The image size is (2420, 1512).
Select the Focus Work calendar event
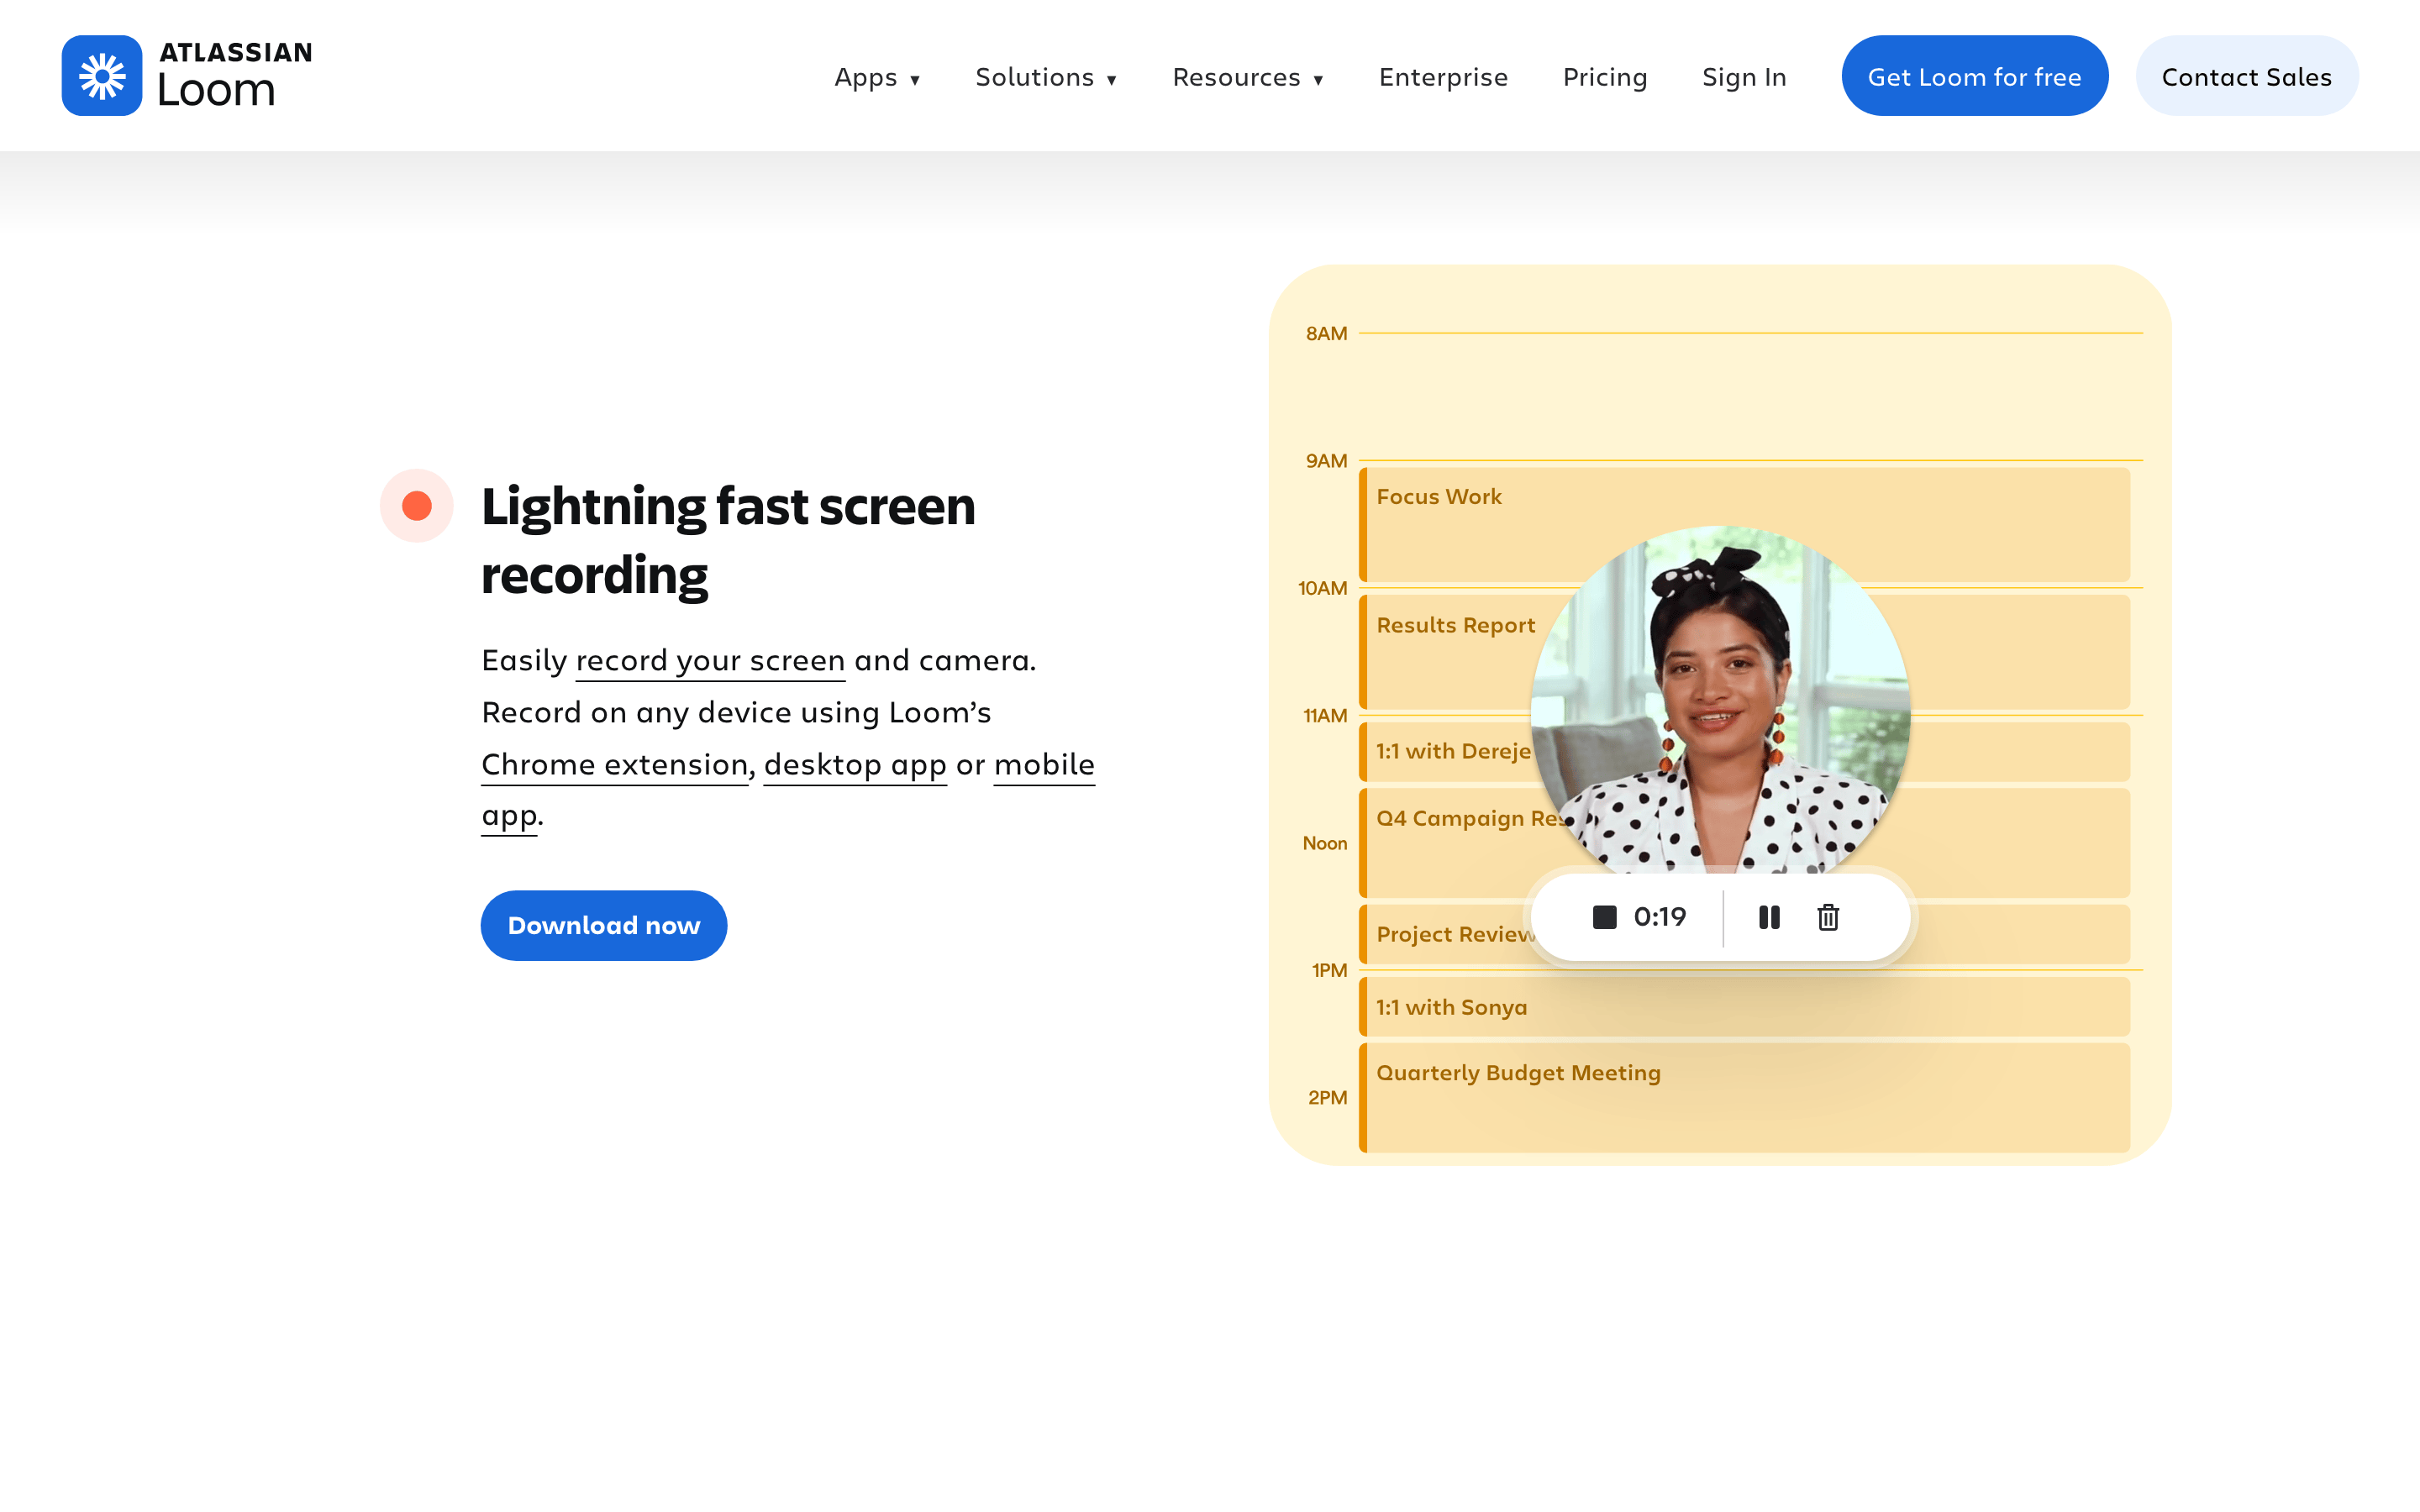click(x=1744, y=525)
